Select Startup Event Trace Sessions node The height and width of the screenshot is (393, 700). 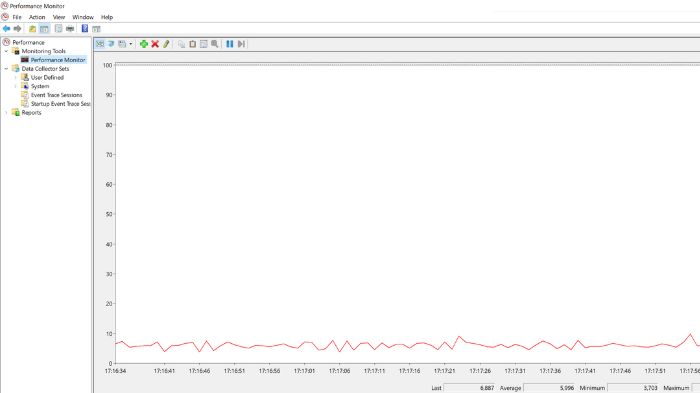[60, 104]
